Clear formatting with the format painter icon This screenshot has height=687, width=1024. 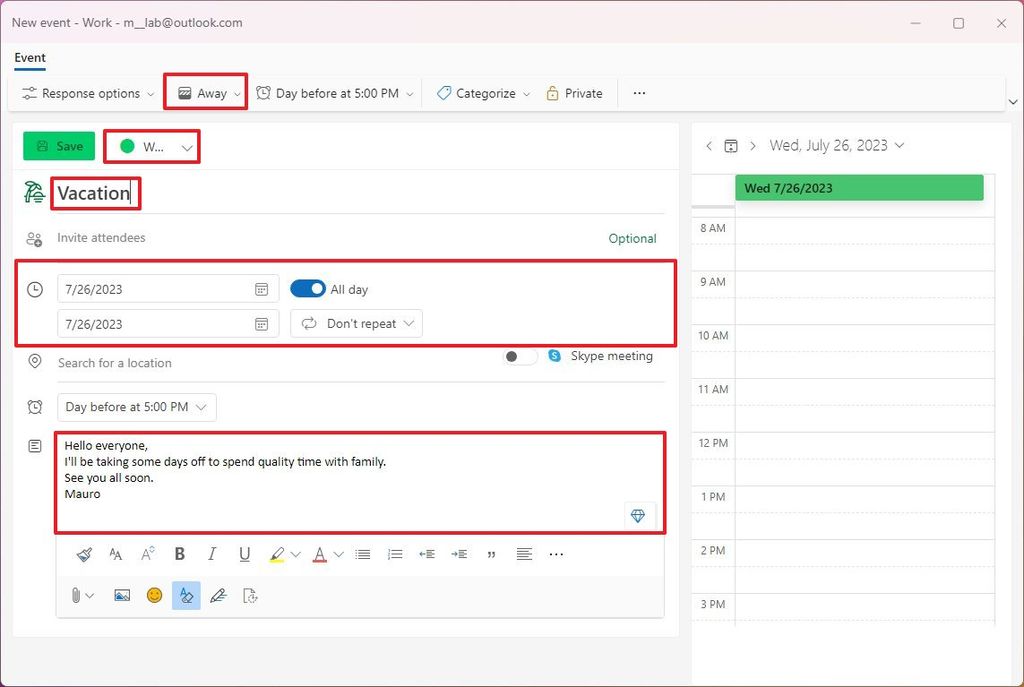(84, 554)
